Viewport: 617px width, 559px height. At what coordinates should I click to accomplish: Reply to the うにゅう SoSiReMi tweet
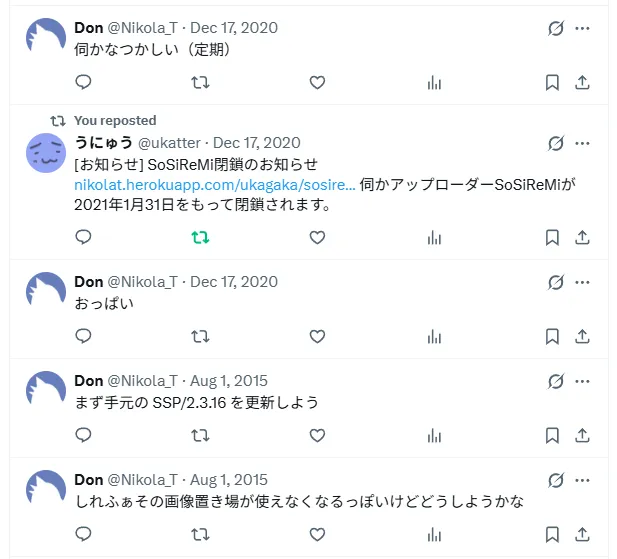click(84, 238)
